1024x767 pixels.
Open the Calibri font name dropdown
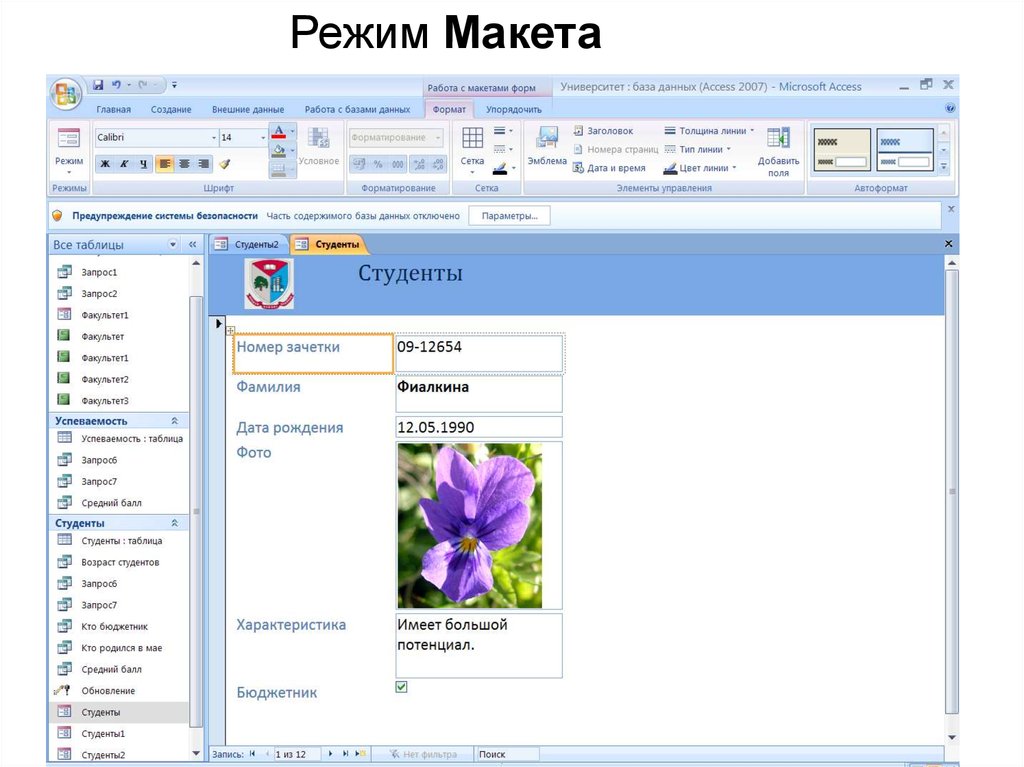tap(213, 138)
